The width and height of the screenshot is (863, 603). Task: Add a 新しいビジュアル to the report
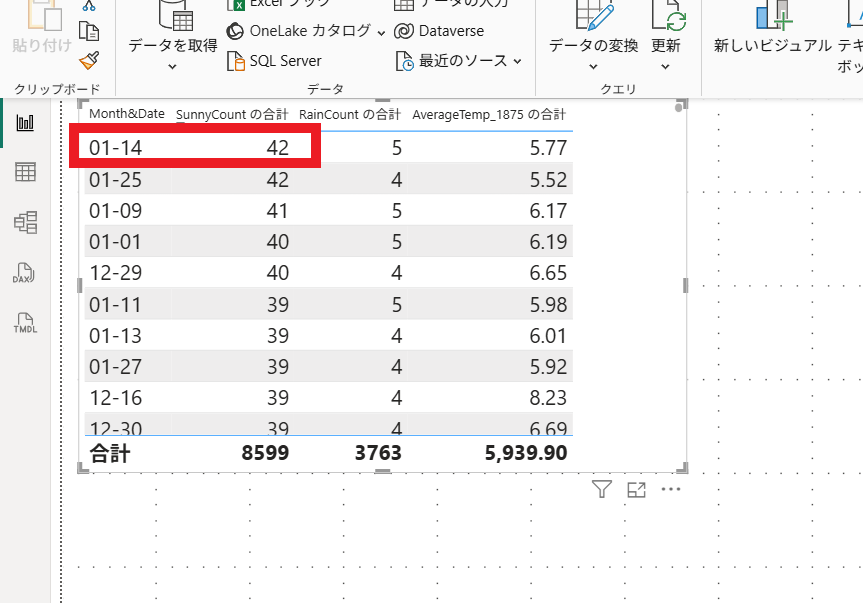point(772,45)
